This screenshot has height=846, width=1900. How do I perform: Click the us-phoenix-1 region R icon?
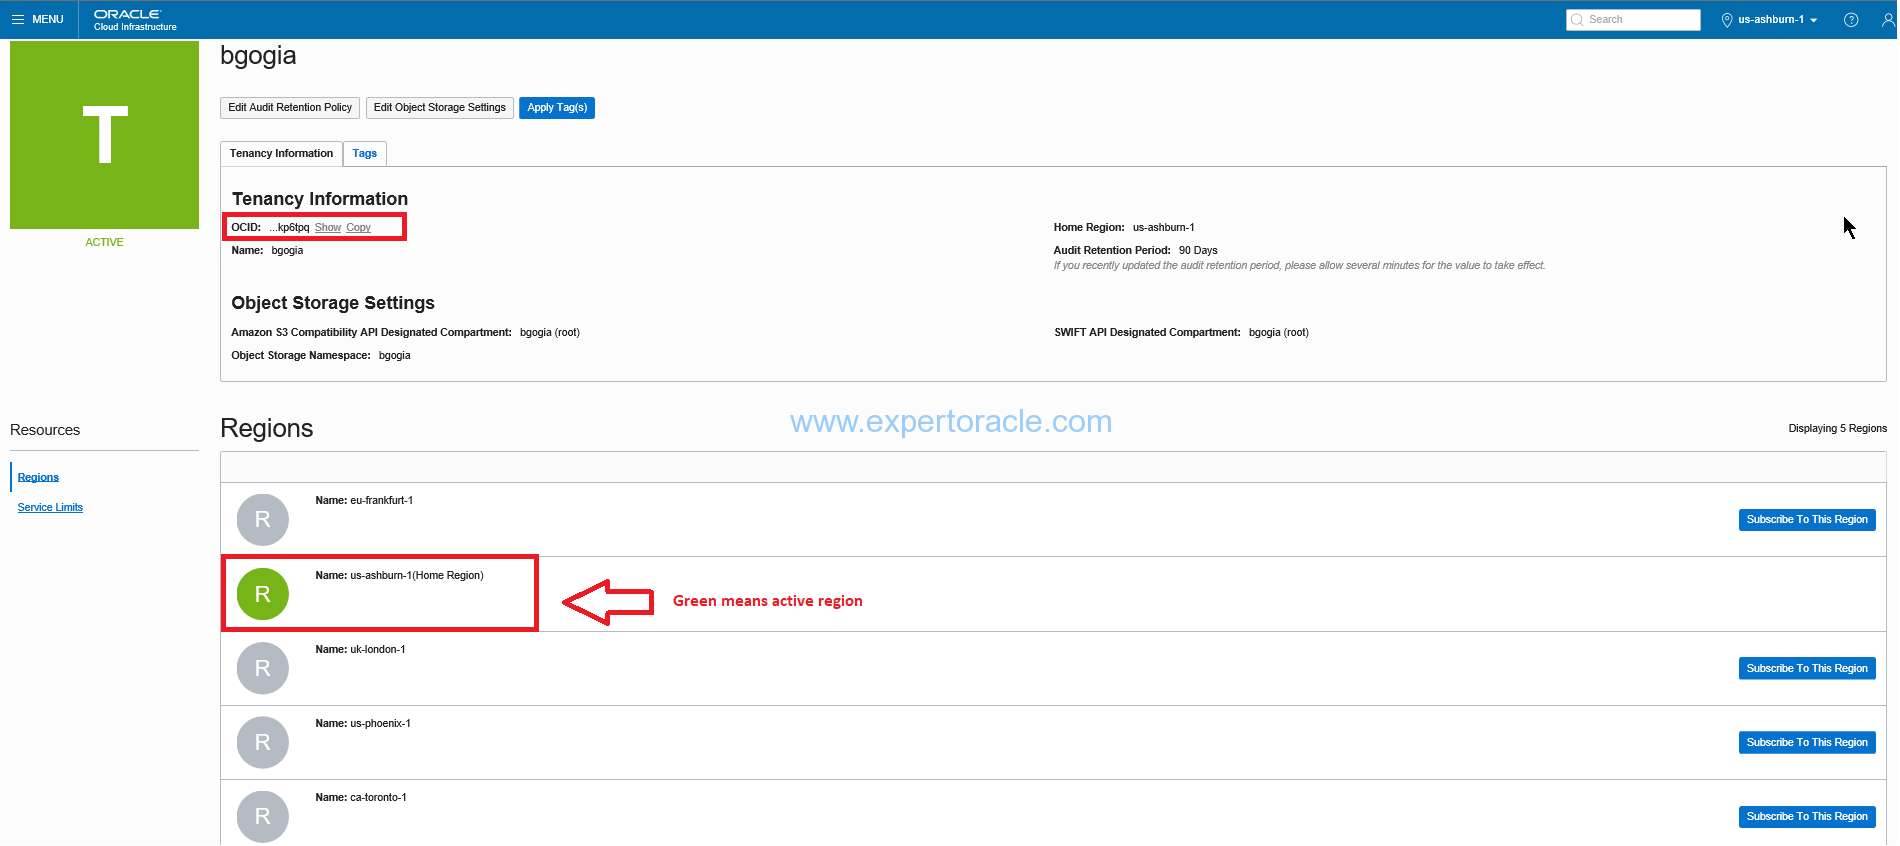click(x=263, y=742)
